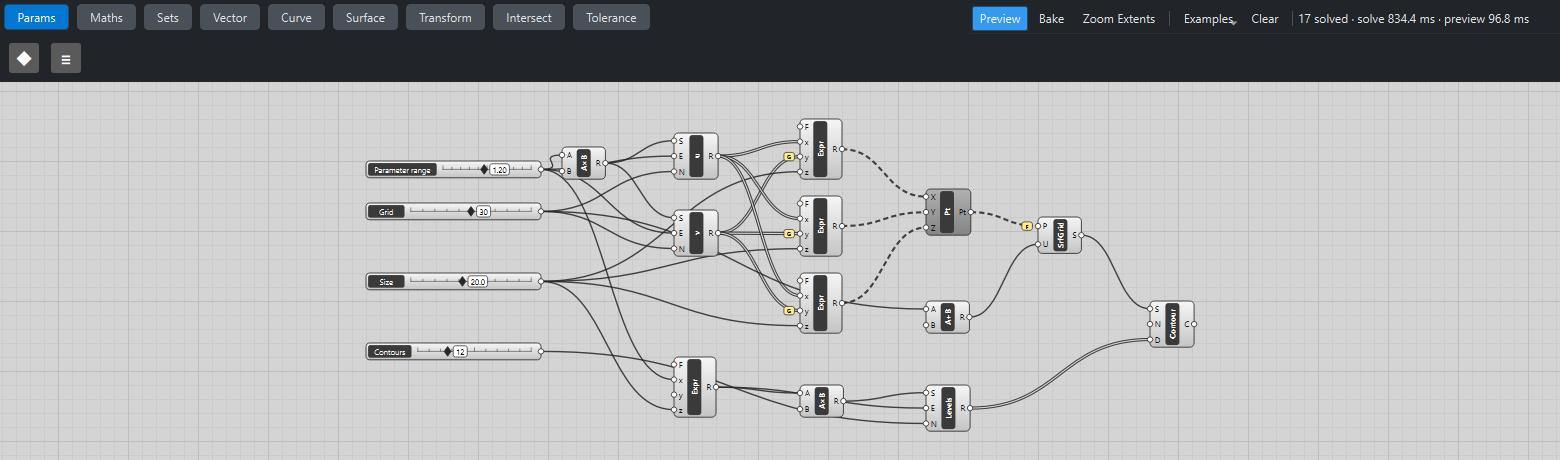Click the Parameter range value 1.20
This screenshot has width=1560, height=460.
tap(500, 170)
